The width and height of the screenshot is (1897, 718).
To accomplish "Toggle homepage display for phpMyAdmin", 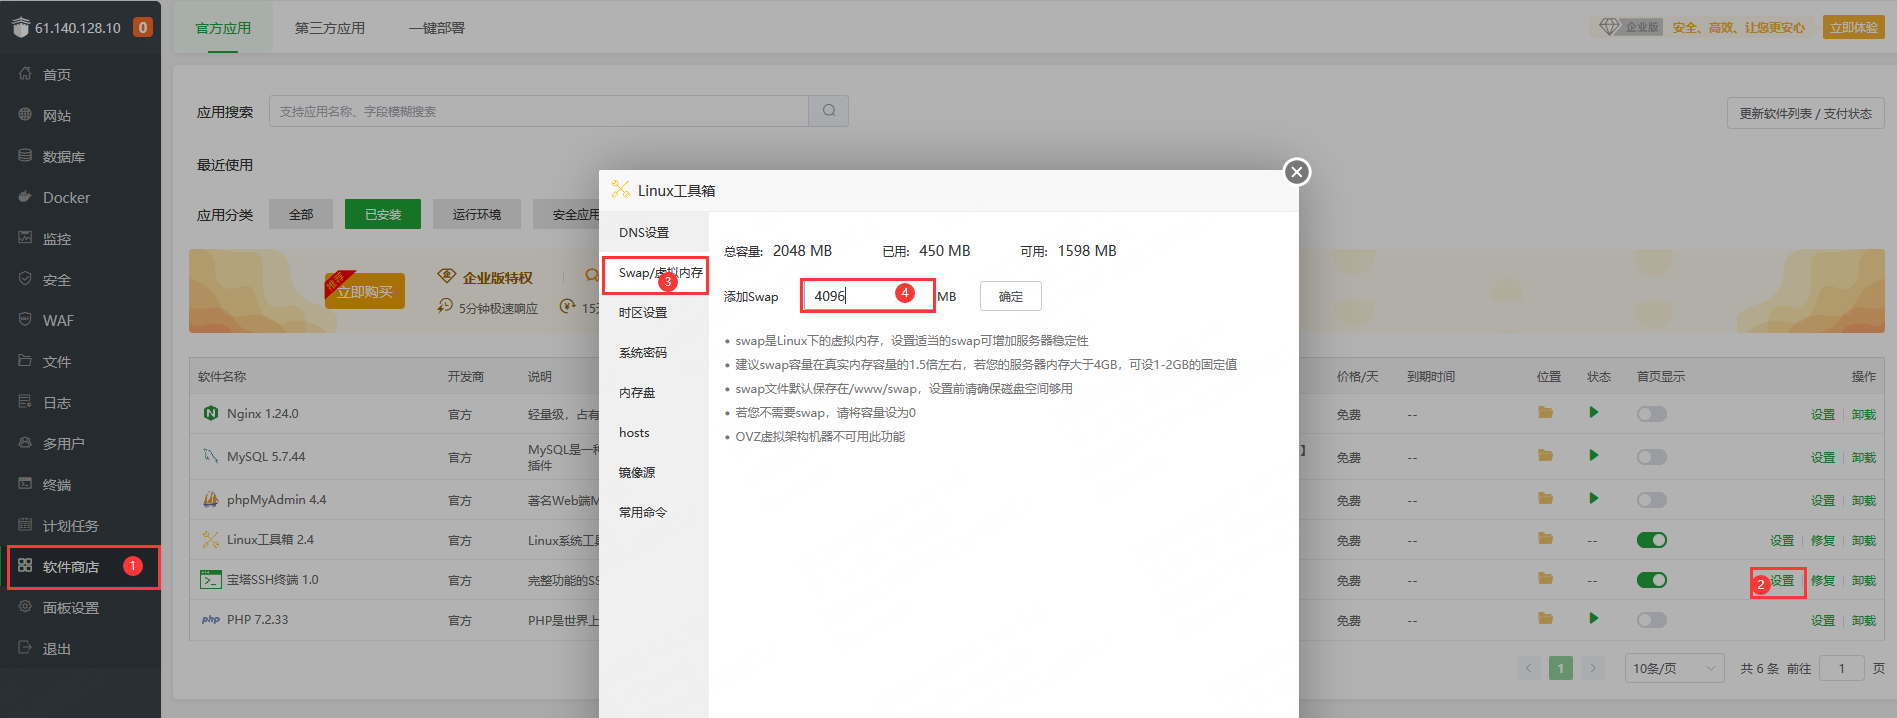I will (1652, 500).
